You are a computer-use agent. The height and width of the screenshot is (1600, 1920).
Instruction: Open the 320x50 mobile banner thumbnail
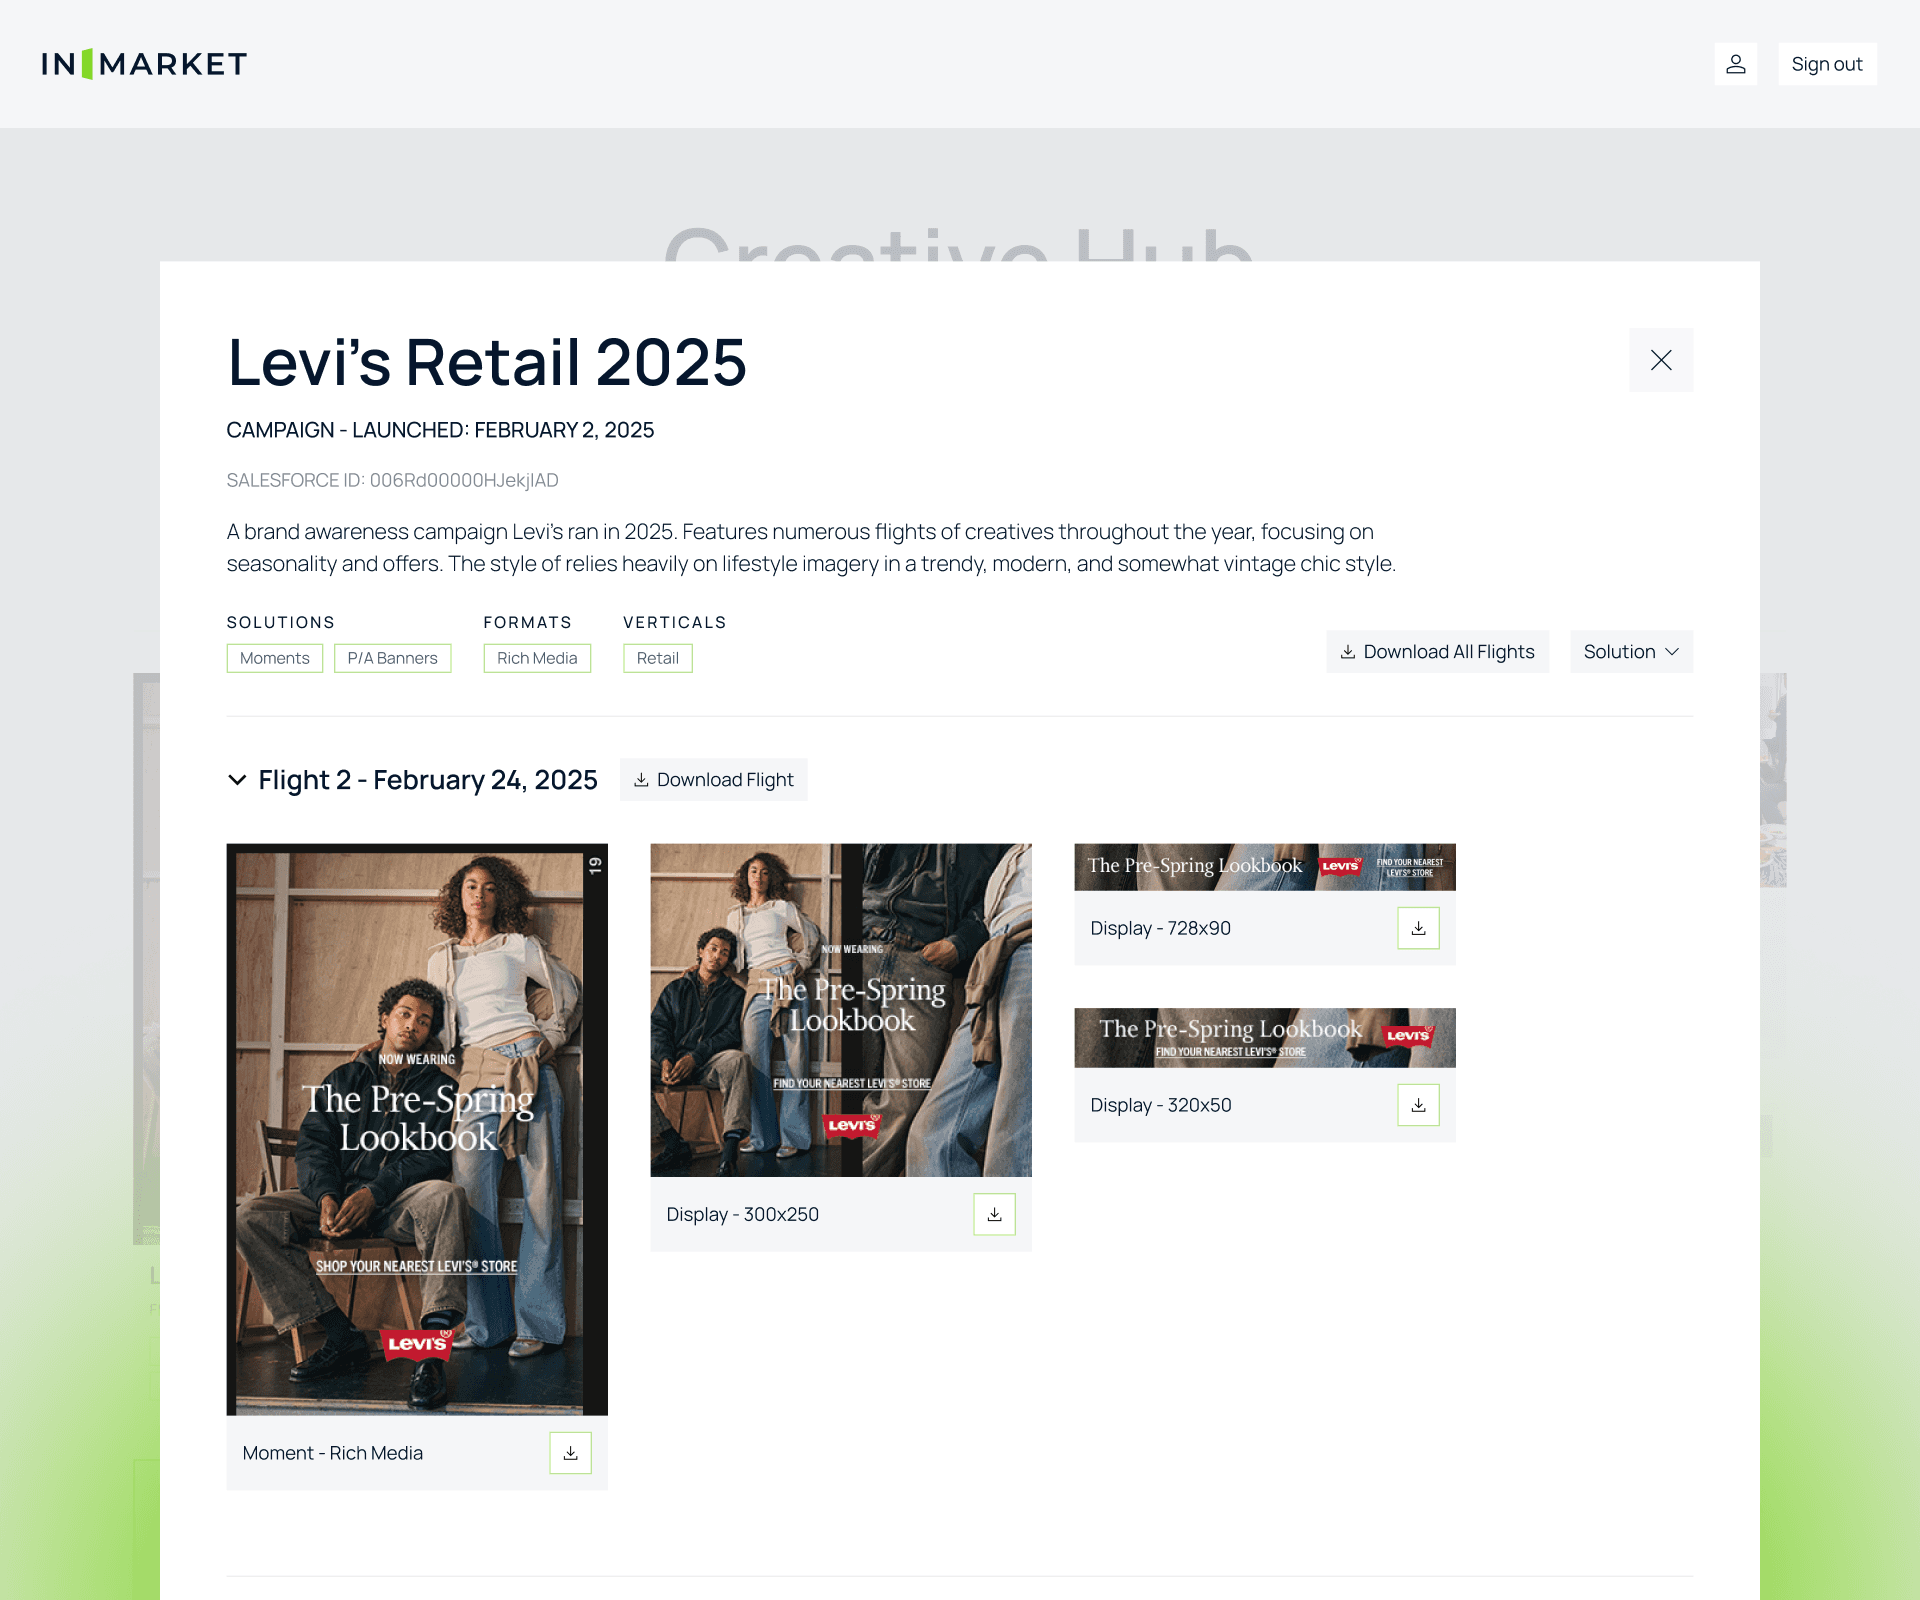1264,1038
